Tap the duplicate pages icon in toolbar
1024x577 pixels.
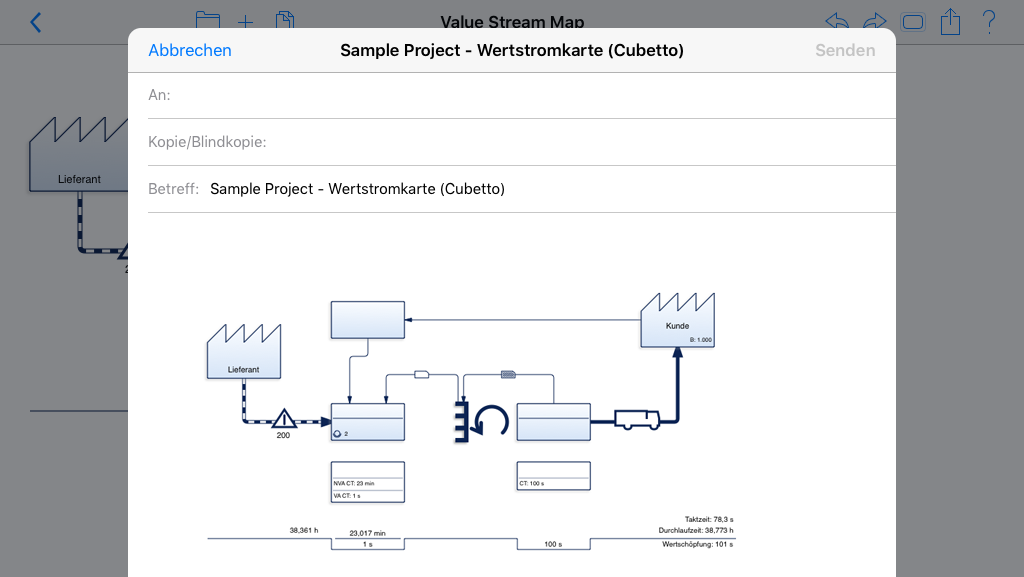285,20
